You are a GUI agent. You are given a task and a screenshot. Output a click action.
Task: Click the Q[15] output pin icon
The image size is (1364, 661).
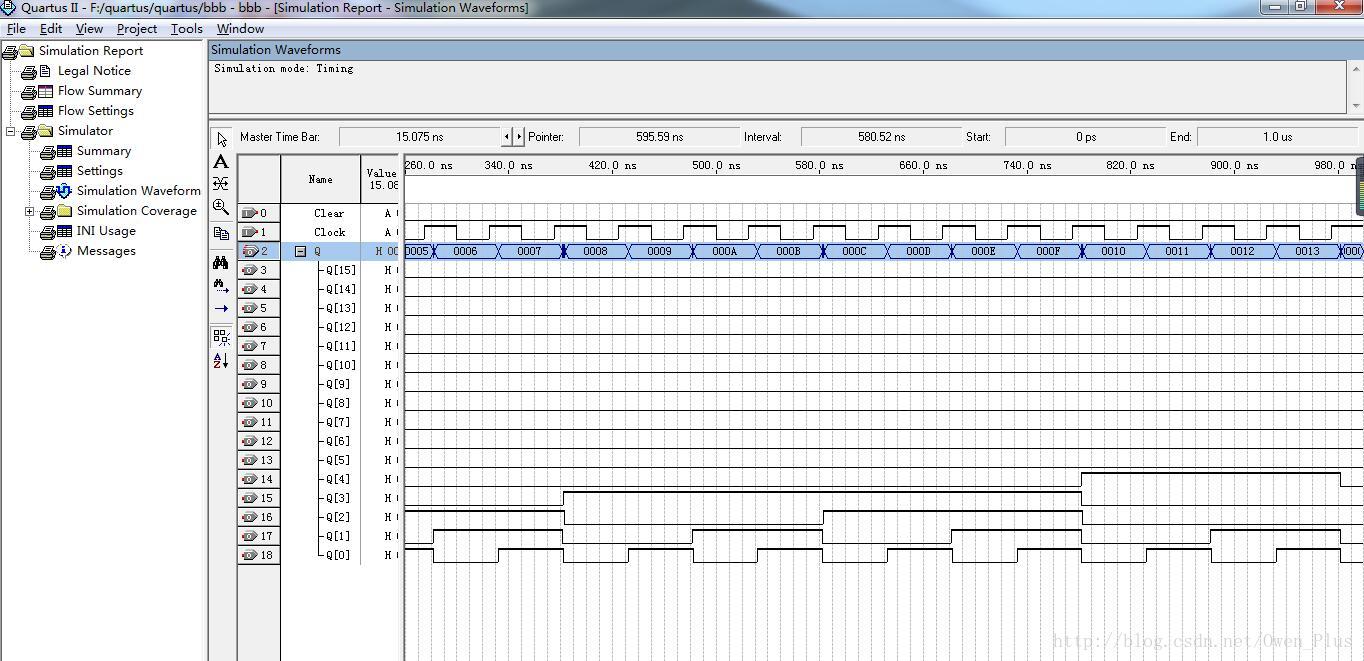(x=250, y=270)
